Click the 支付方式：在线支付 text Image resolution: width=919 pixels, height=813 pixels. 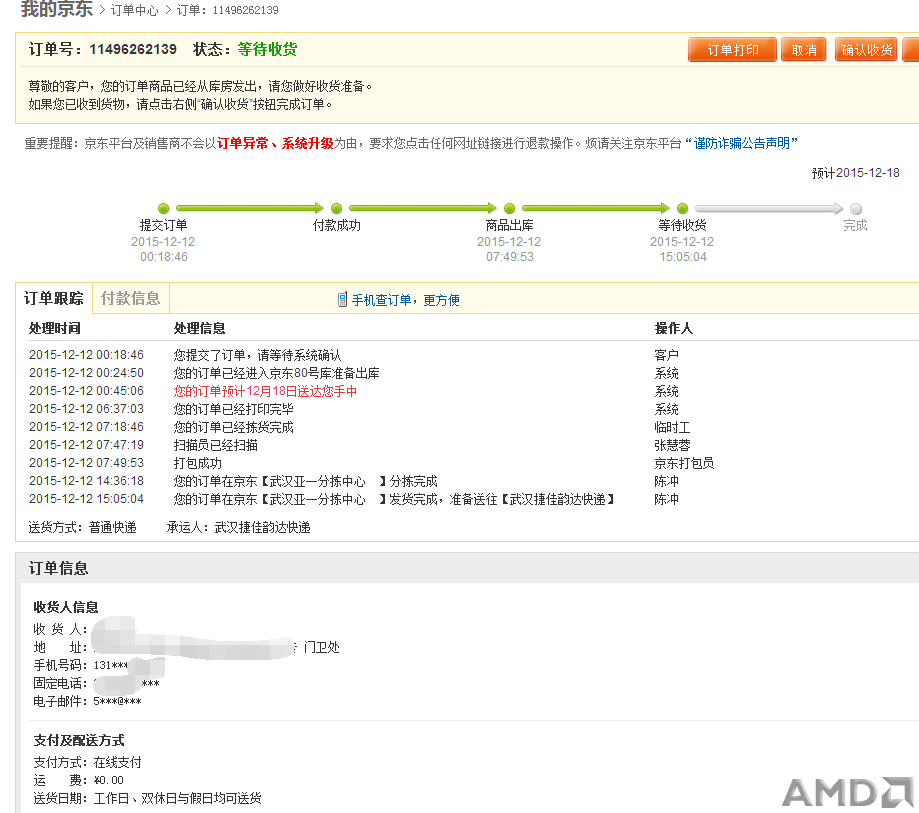(87, 762)
